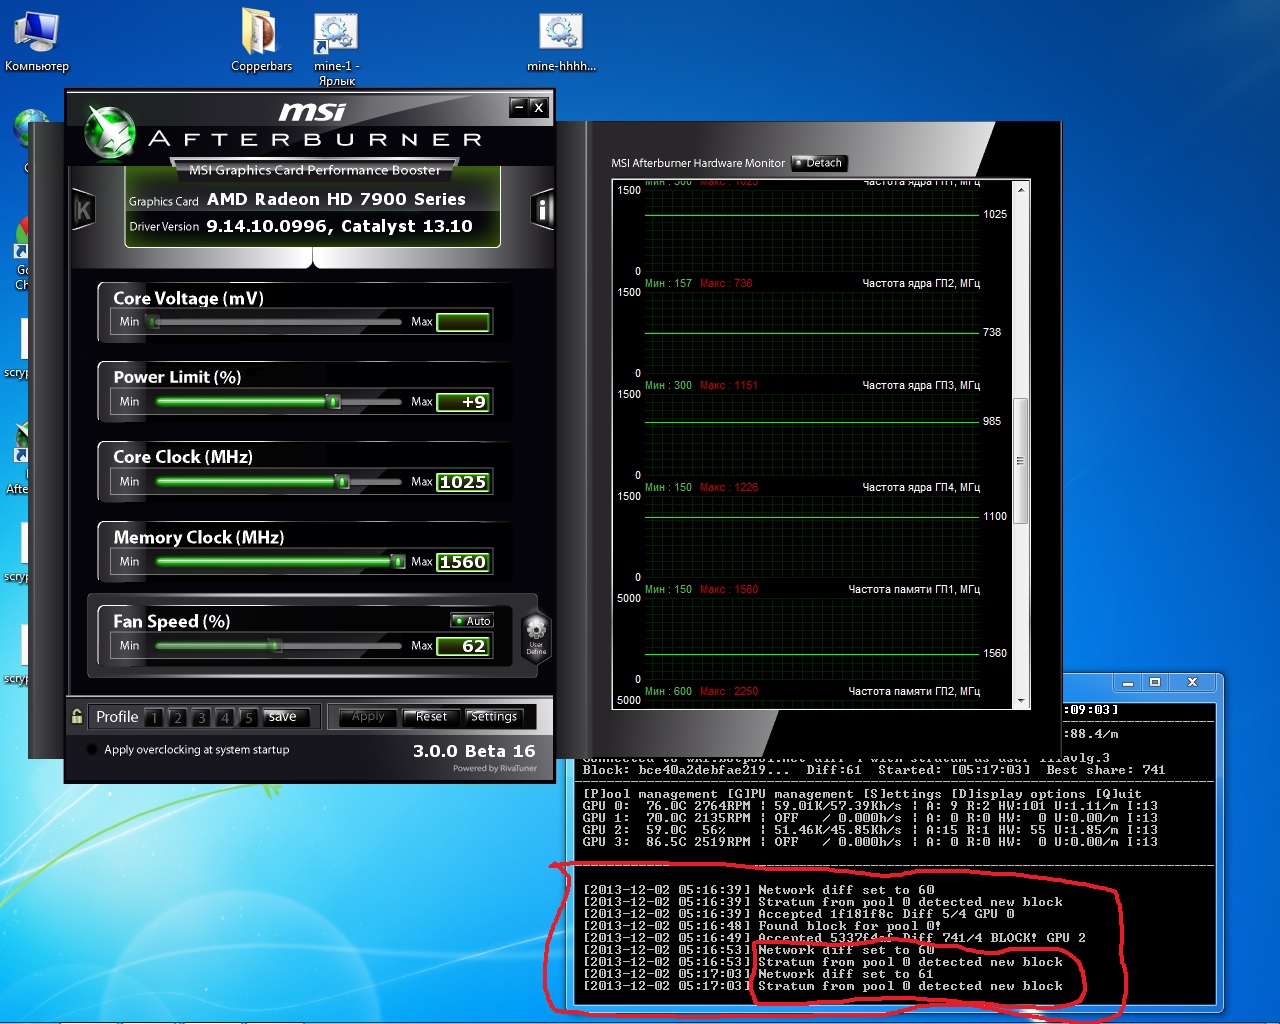Open the Copperbars folder on desktop
The width and height of the screenshot is (1280, 1024).
[x=261, y=40]
